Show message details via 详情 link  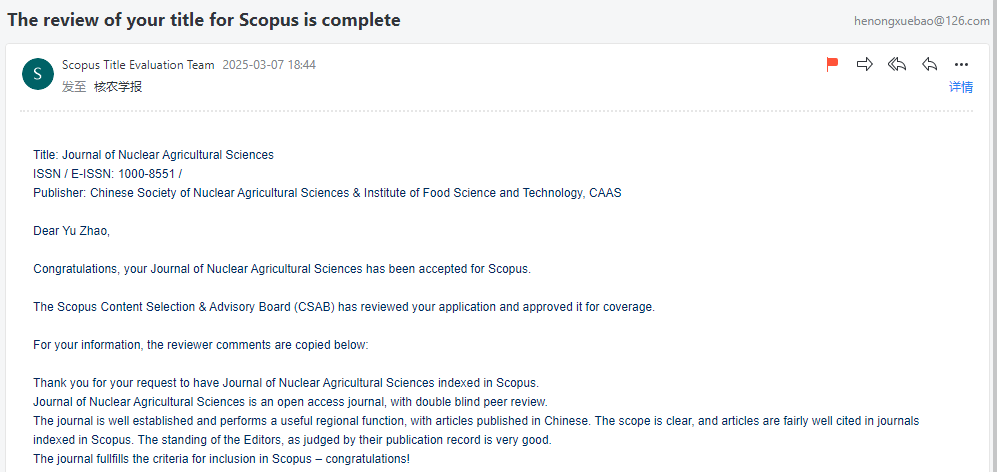961,87
